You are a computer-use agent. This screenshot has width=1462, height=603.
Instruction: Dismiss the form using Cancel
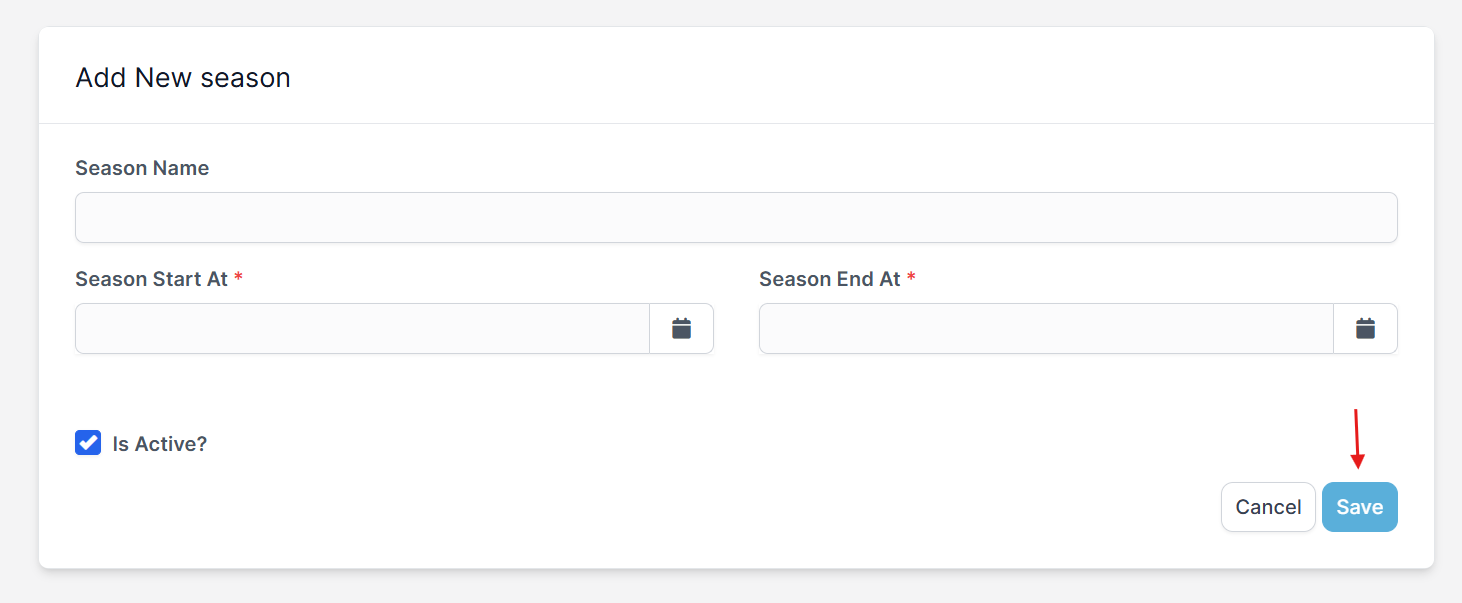coord(1268,507)
